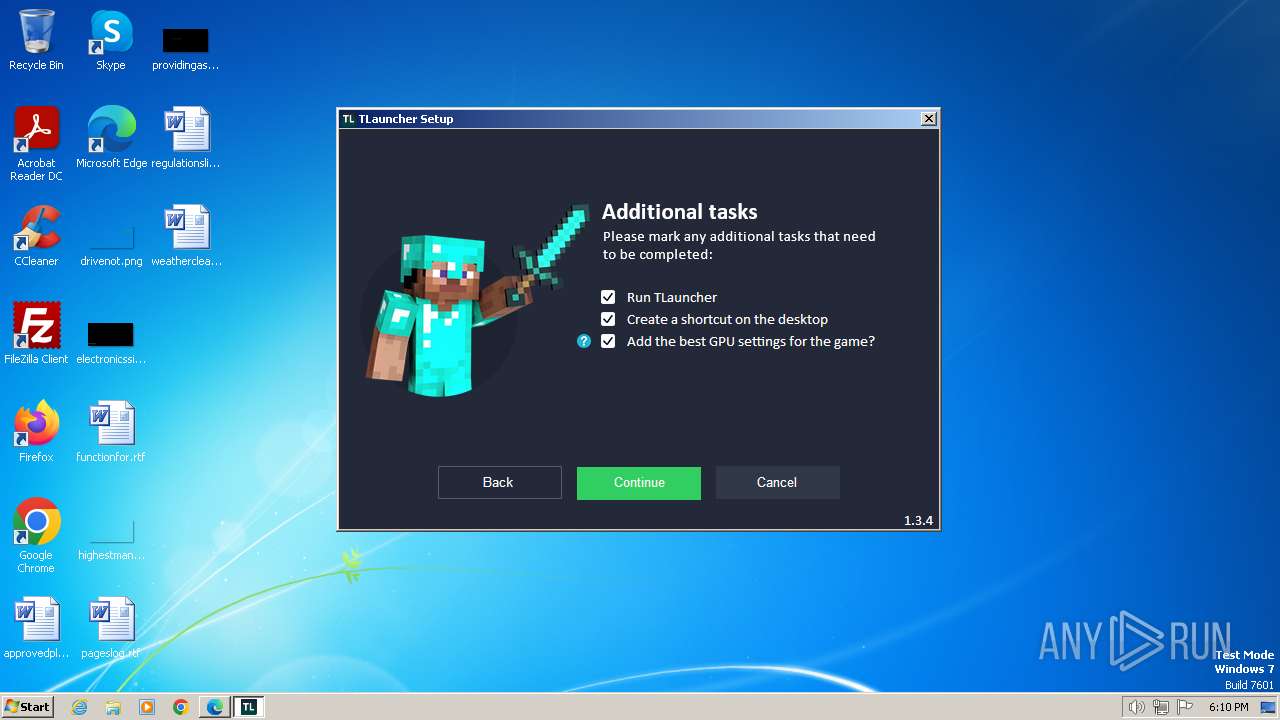The height and width of the screenshot is (720, 1280).
Task: Click the Continue button
Action: tap(639, 482)
